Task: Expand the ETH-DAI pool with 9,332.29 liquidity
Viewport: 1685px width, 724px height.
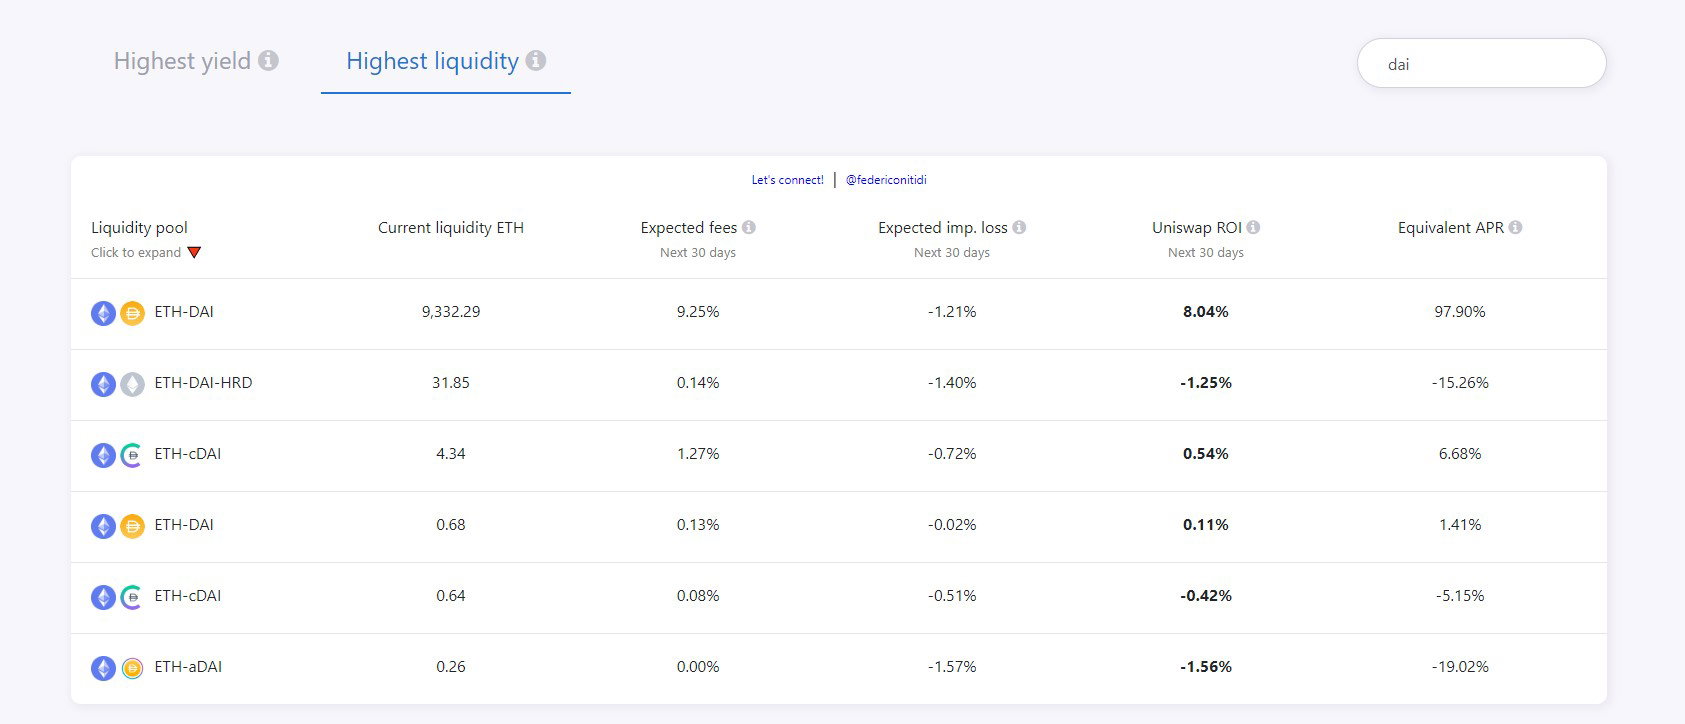Action: coord(838,313)
